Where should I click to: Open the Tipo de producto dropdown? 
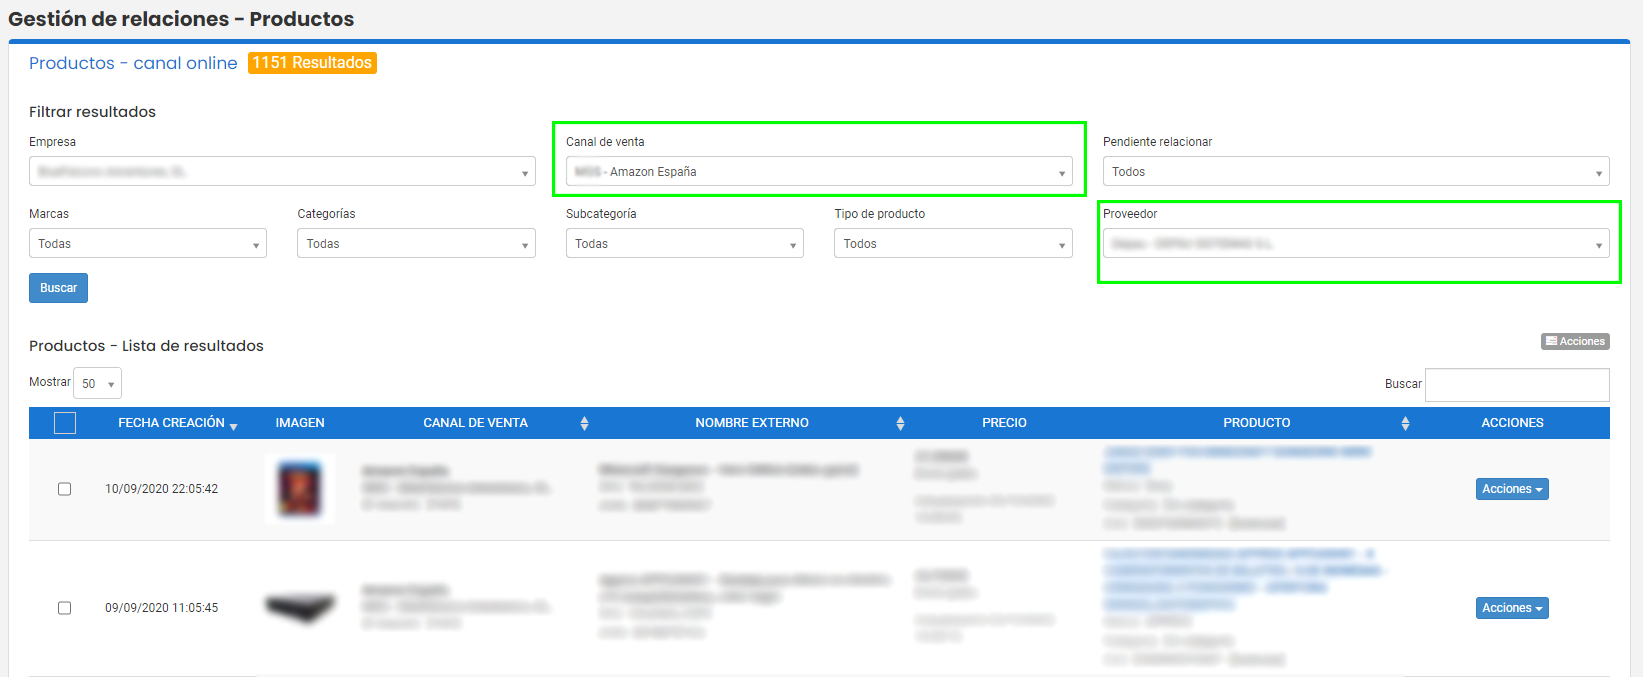pyautogui.click(x=953, y=244)
